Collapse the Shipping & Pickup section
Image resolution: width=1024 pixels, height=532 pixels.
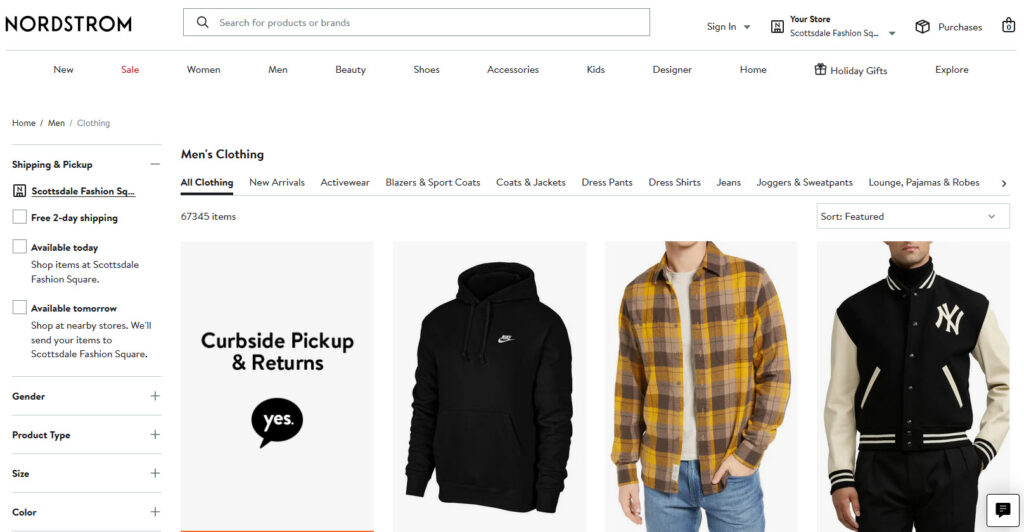pyautogui.click(x=155, y=164)
